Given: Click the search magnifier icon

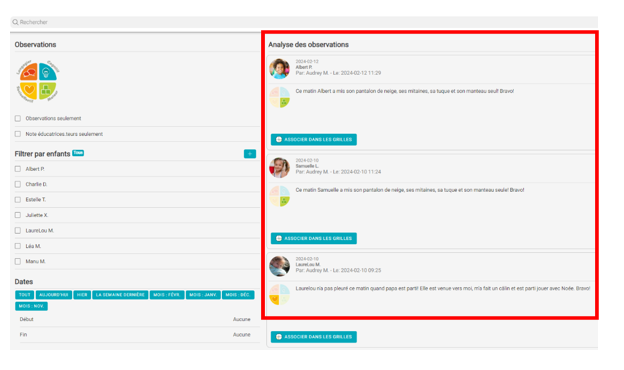Looking at the screenshot, I should click(x=15, y=22).
